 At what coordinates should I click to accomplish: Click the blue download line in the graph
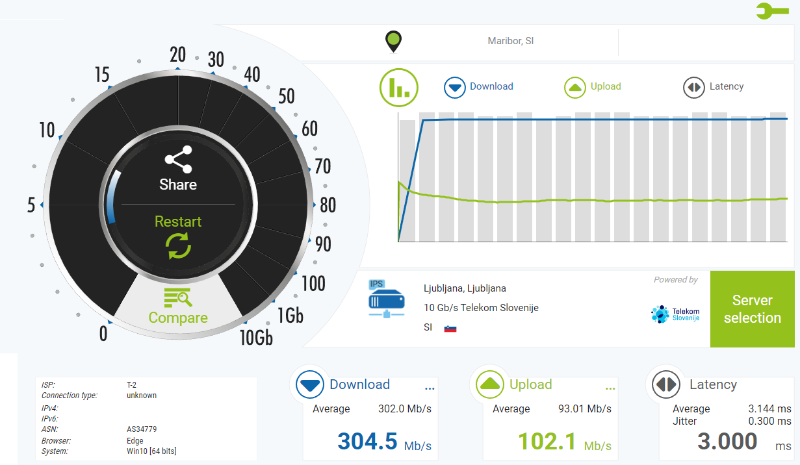pyautogui.click(x=600, y=120)
